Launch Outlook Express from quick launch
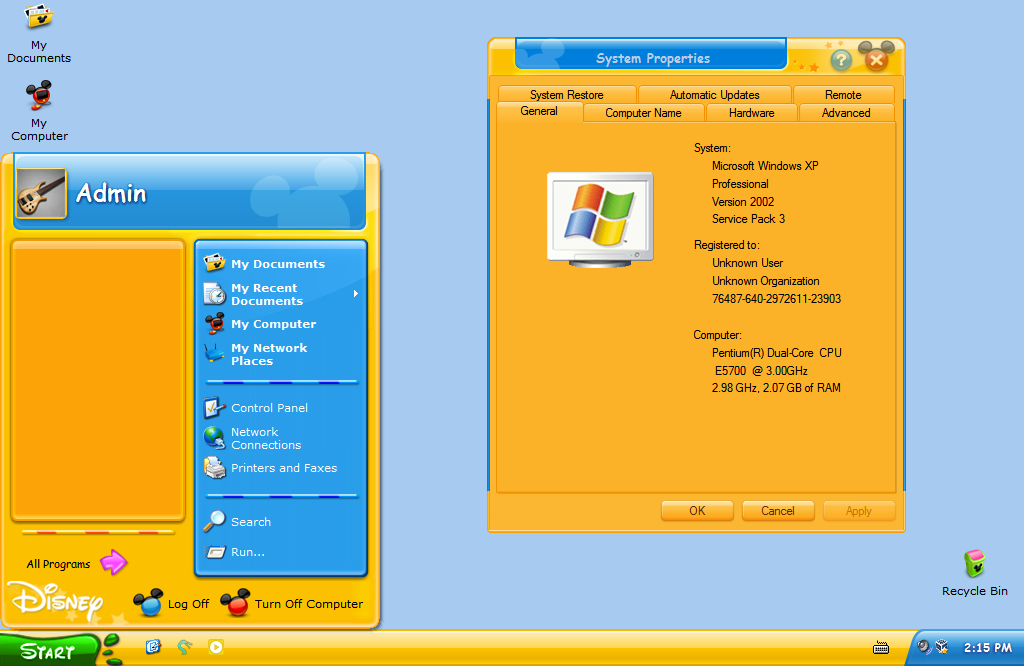Viewport: 1024px width, 666px height. 153,648
